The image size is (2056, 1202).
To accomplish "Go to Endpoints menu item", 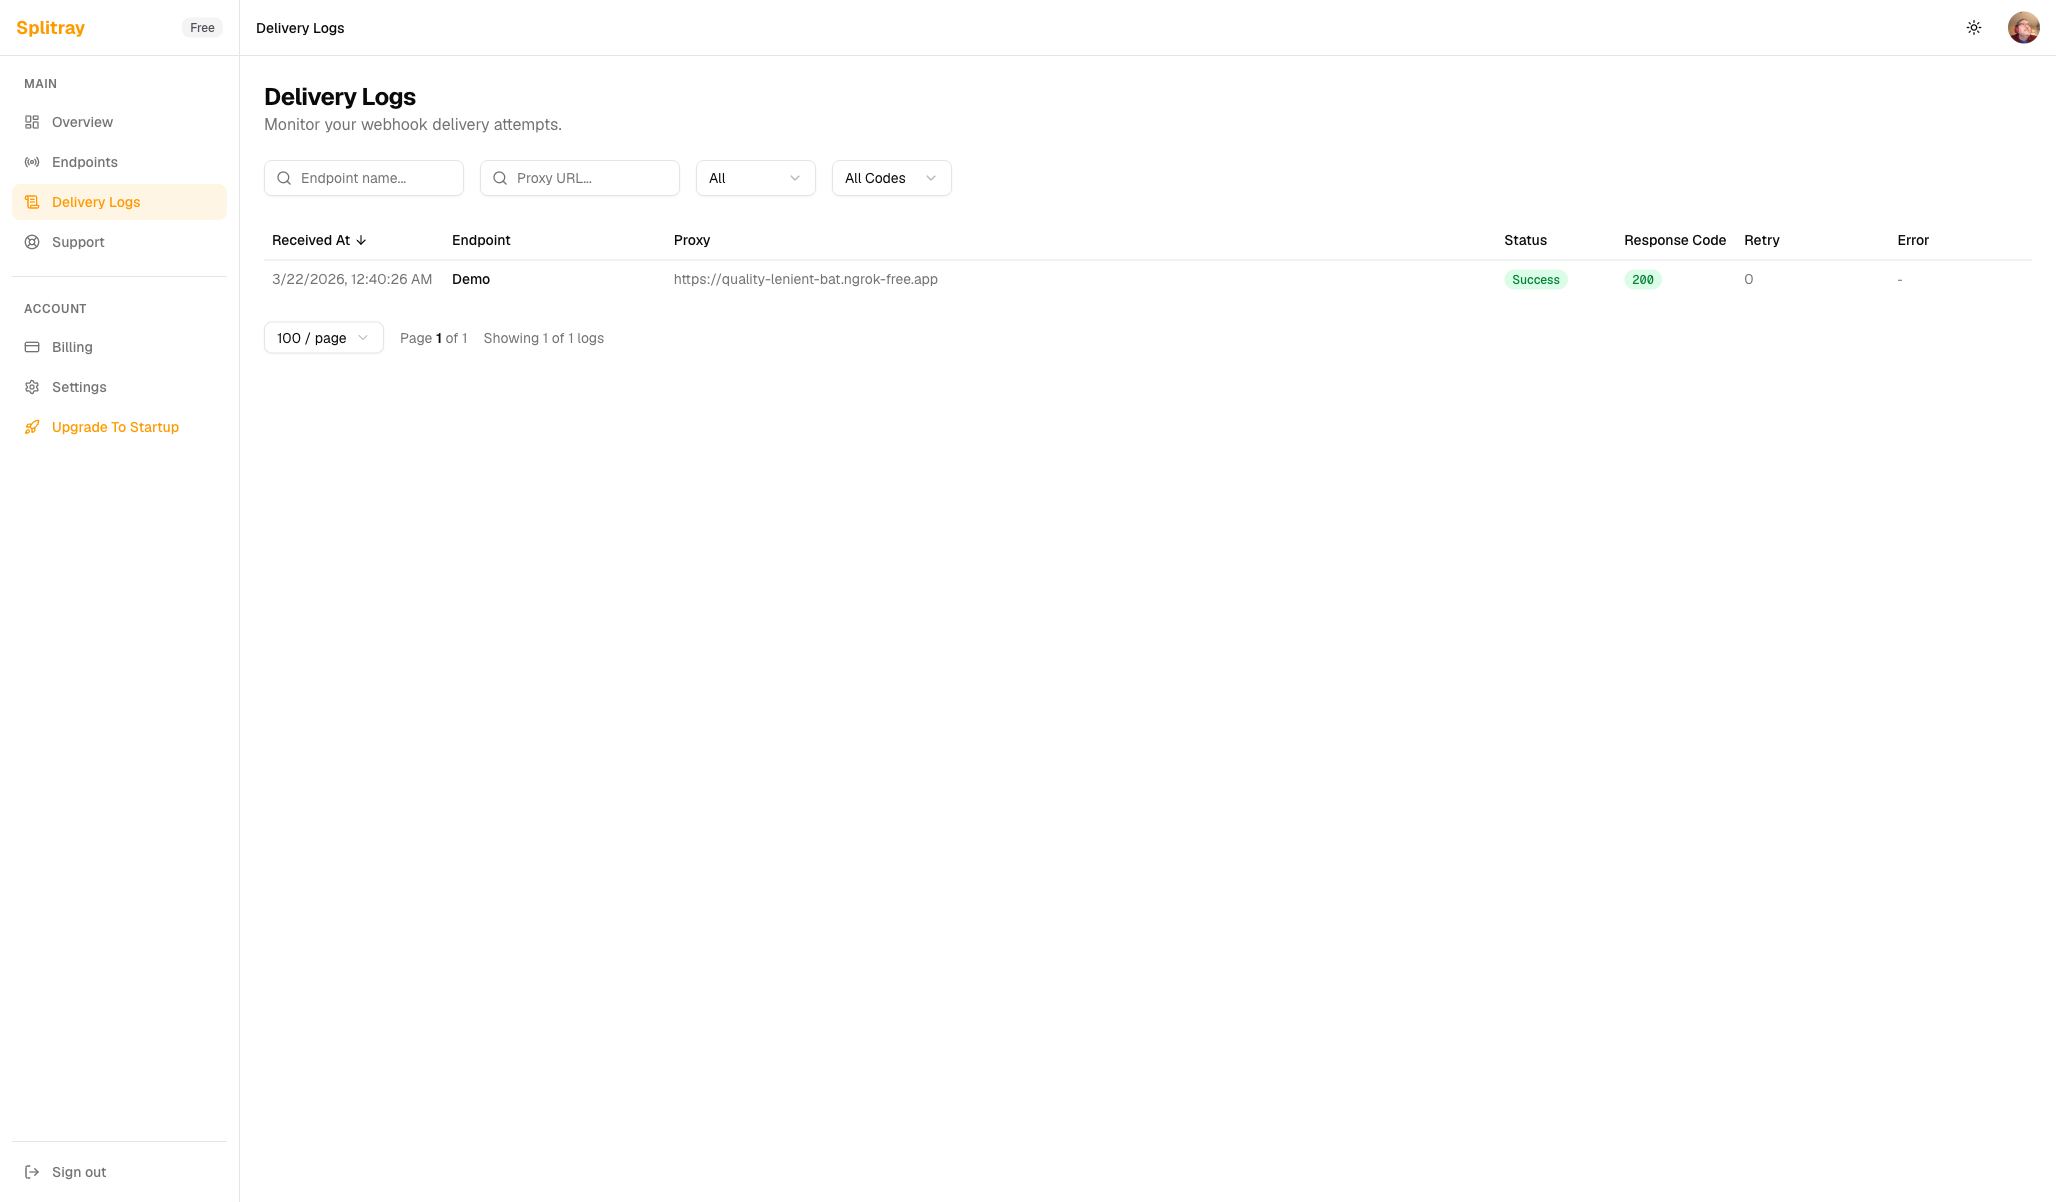I will pos(85,162).
